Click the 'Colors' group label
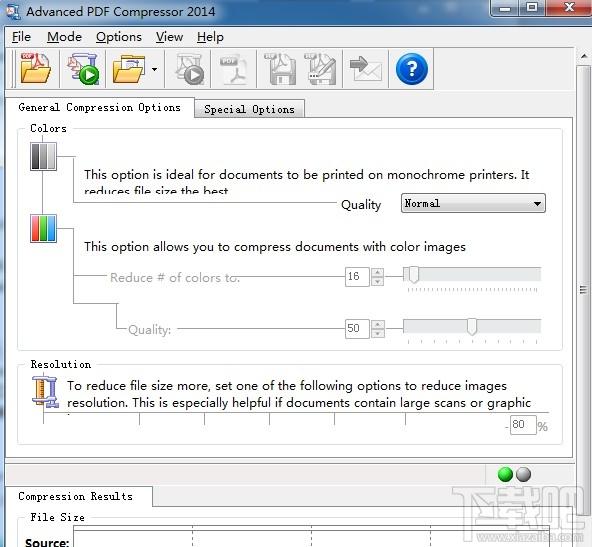592x547 pixels. (x=48, y=128)
